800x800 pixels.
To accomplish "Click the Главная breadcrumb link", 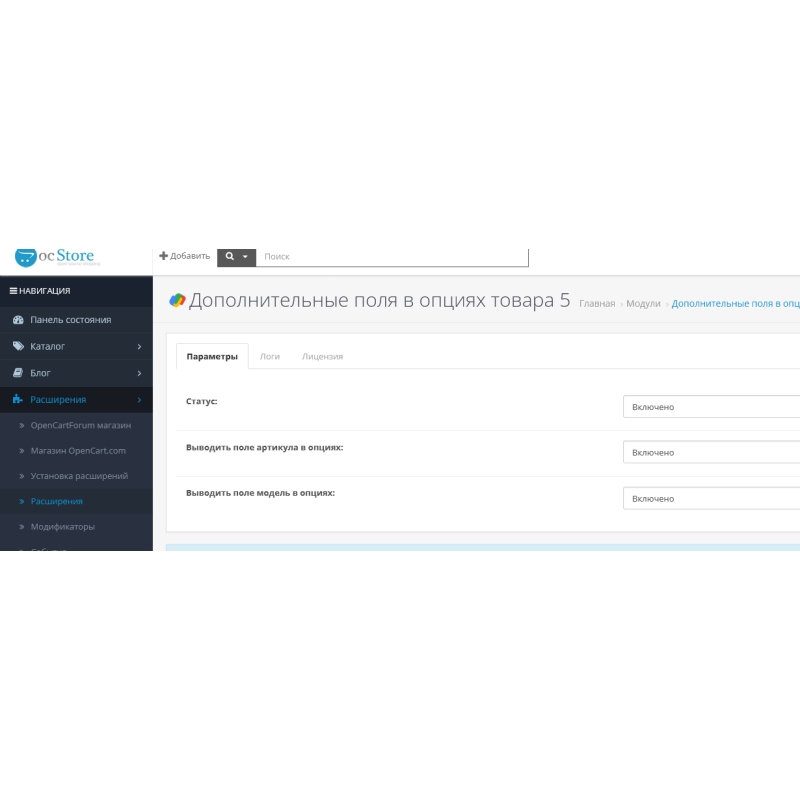I will [x=597, y=303].
